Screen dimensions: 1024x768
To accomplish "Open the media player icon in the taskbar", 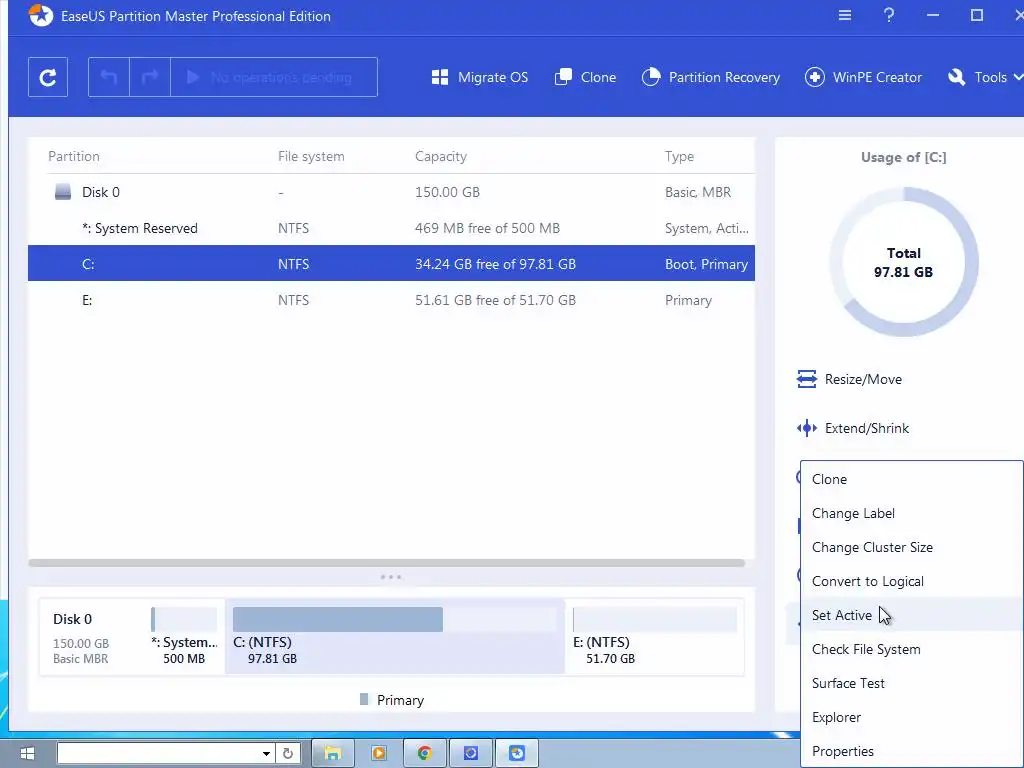I will (x=379, y=753).
